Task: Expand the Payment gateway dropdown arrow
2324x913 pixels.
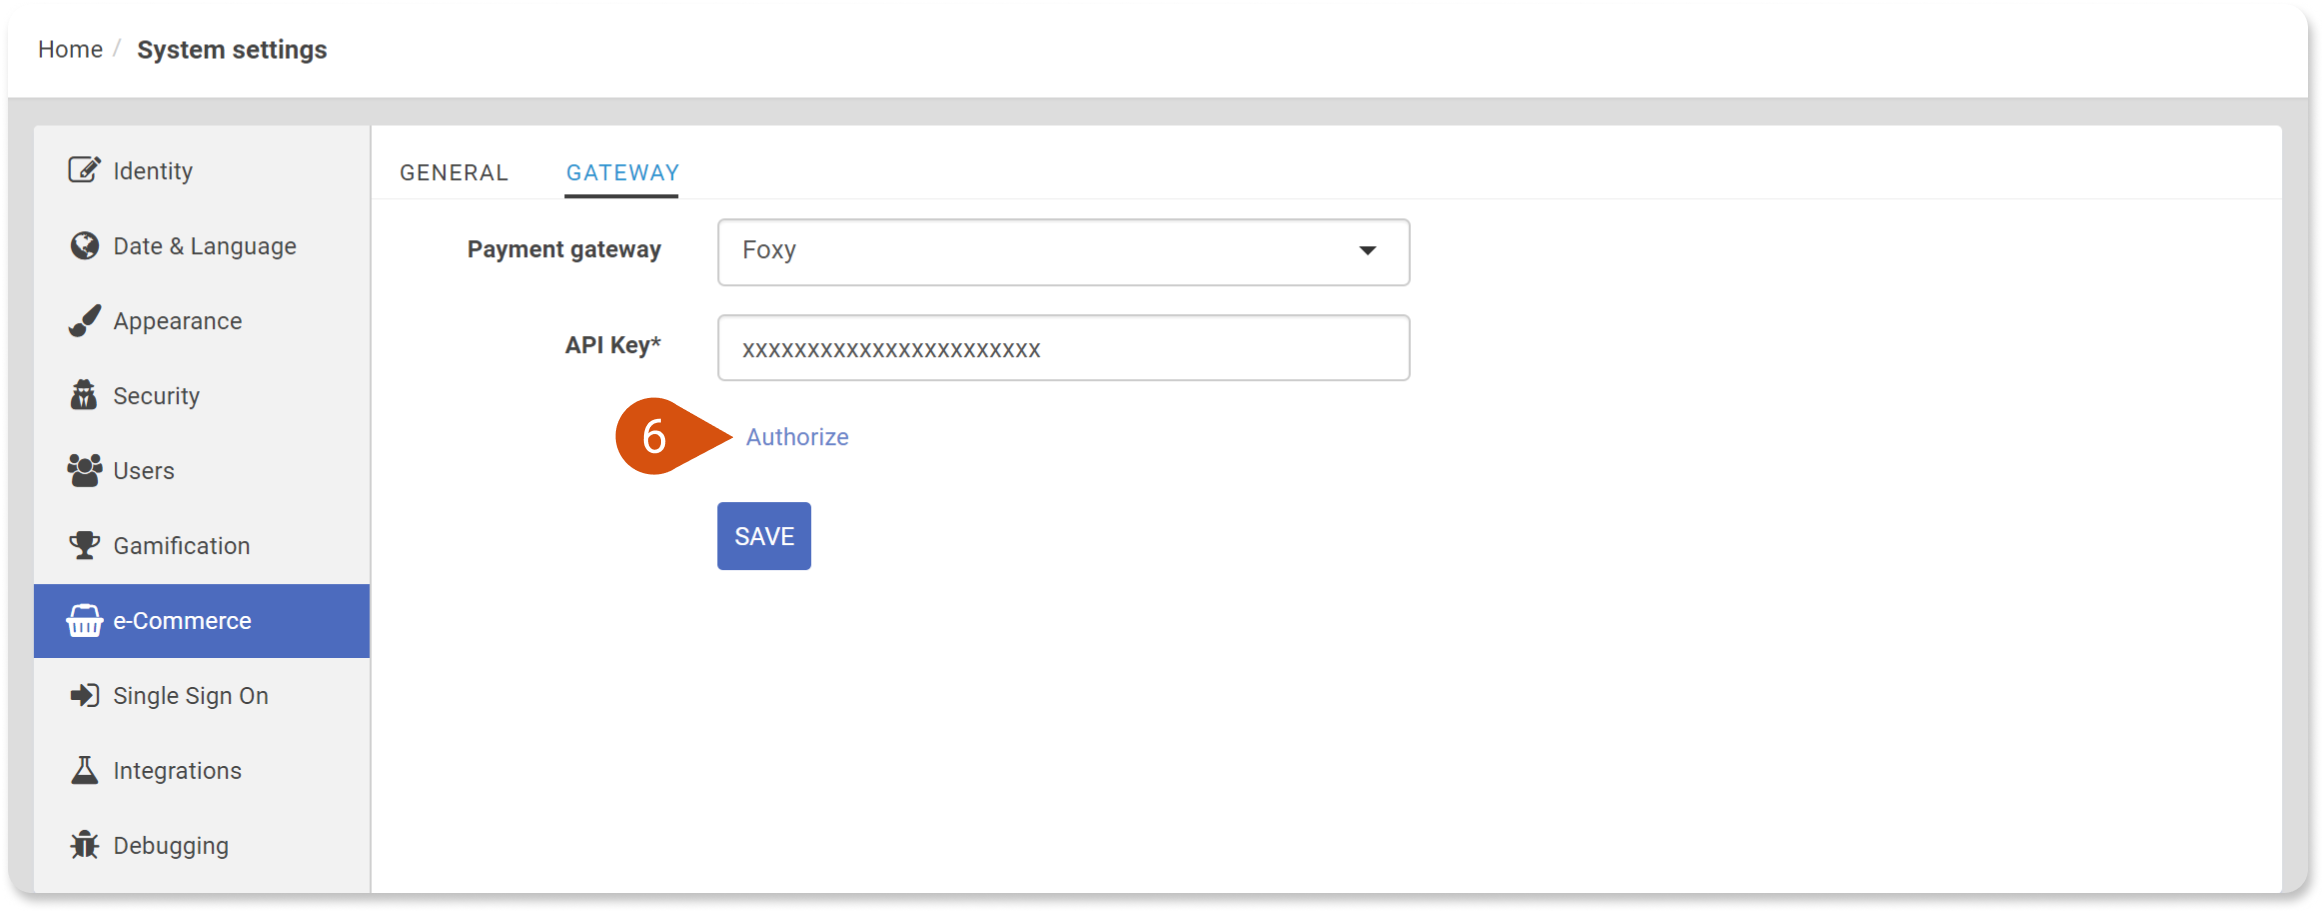Action: click(x=1367, y=251)
